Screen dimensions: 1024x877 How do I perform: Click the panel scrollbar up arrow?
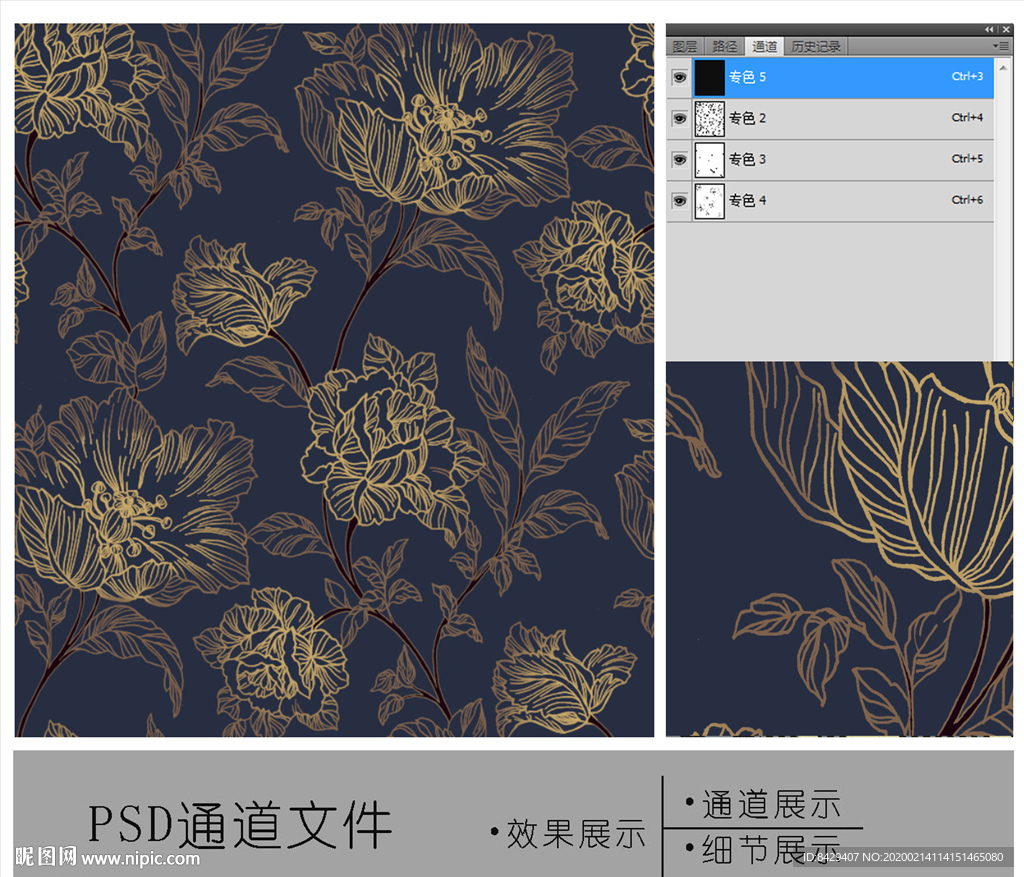[1003, 67]
